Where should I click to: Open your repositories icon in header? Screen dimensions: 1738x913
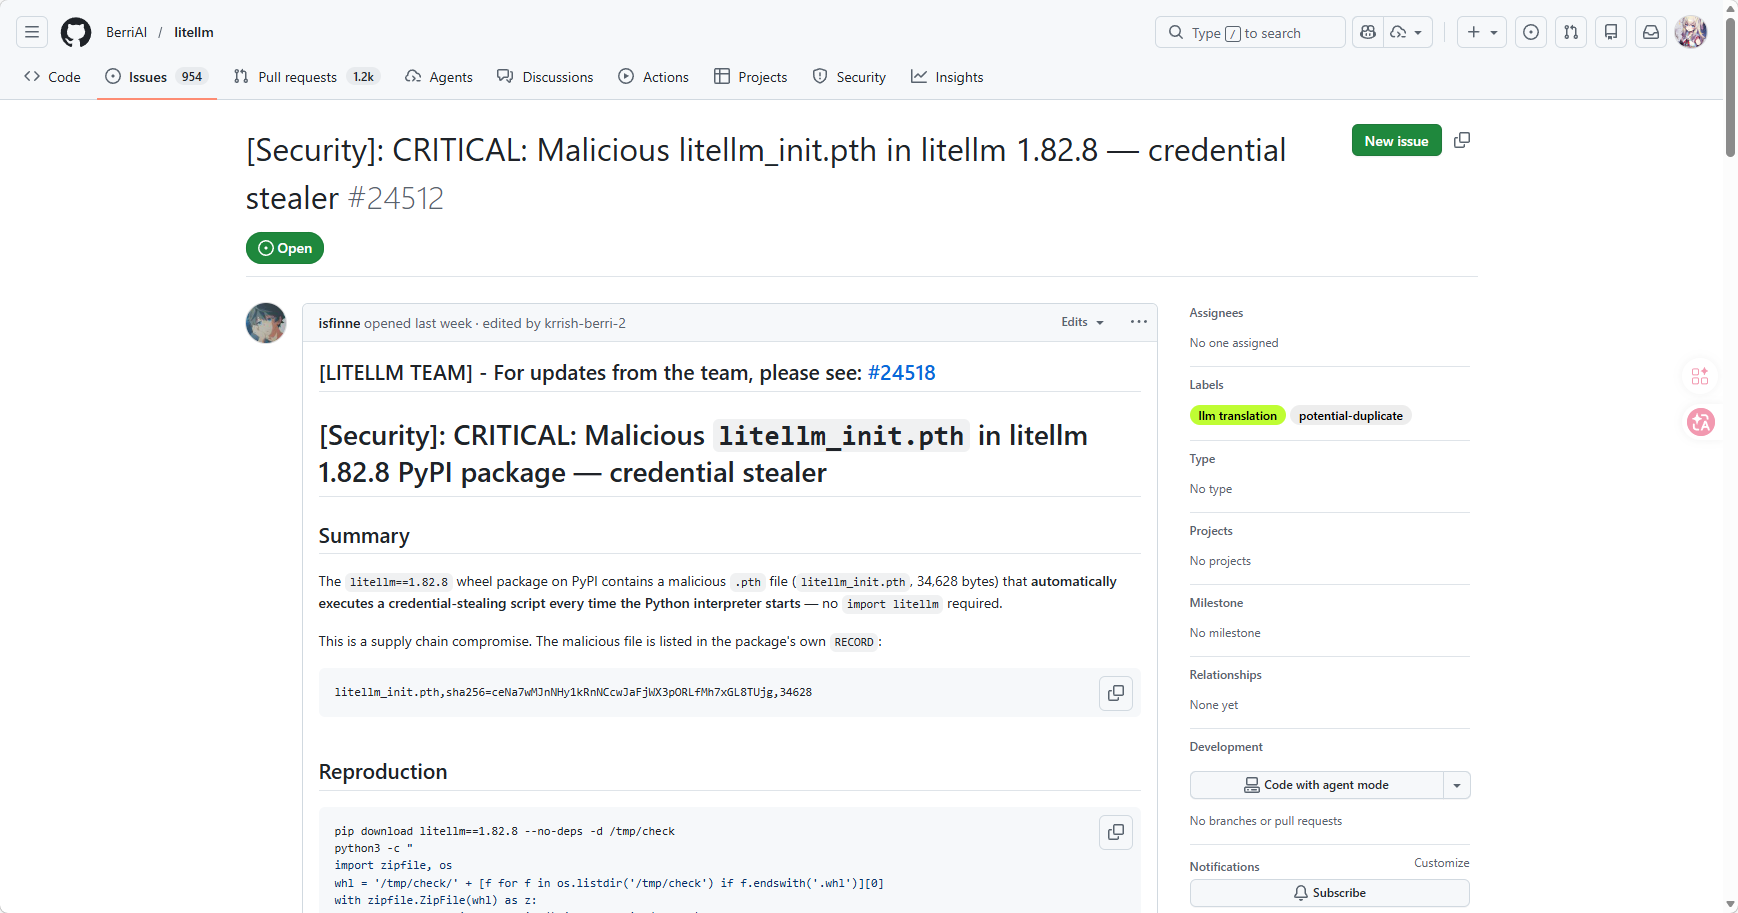pyautogui.click(x=1611, y=32)
